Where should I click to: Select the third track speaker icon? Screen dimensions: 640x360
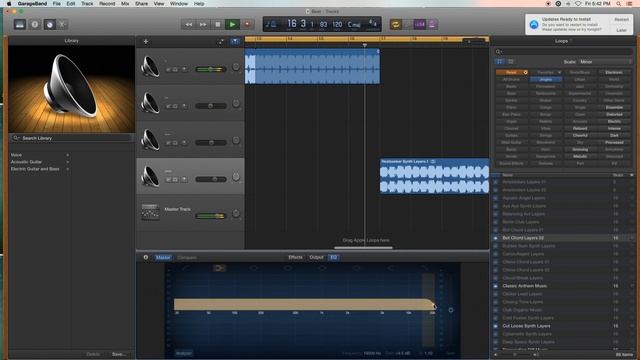pos(150,140)
